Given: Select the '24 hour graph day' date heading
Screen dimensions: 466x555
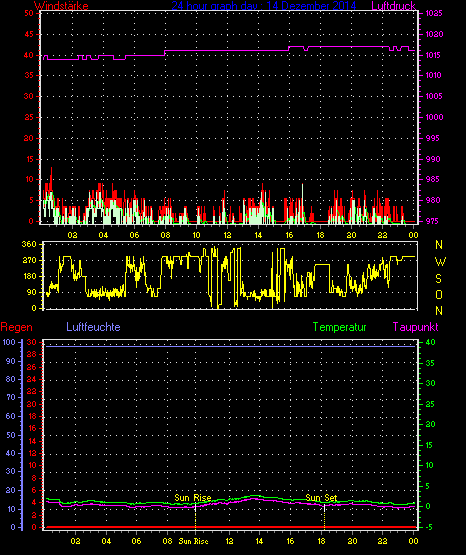Looking at the screenshot, I should (x=264, y=6).
